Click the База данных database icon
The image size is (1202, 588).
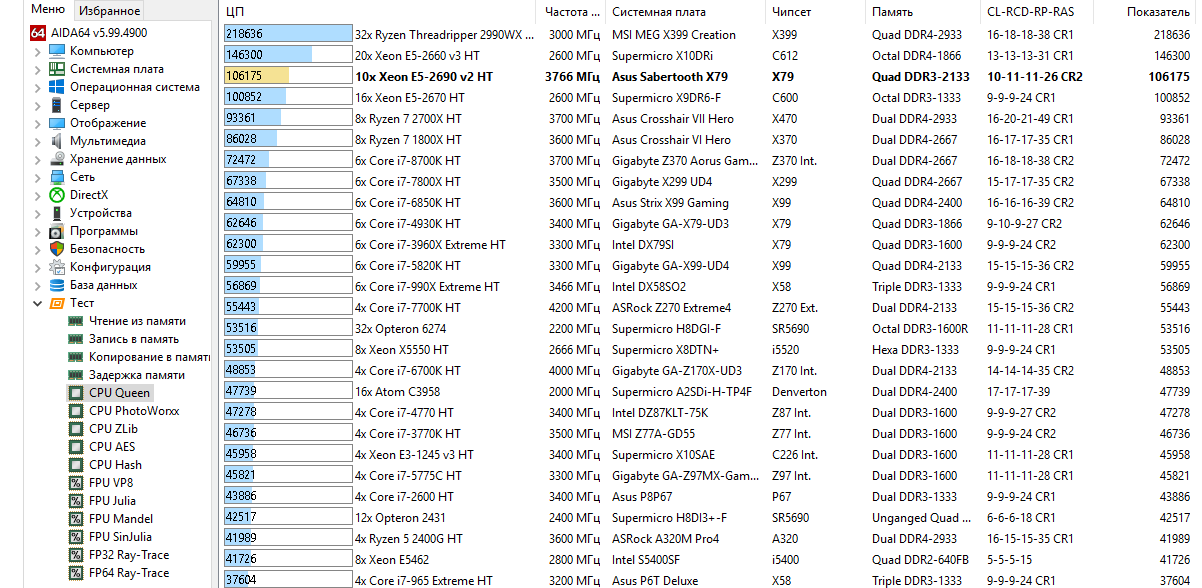(57, 285)
